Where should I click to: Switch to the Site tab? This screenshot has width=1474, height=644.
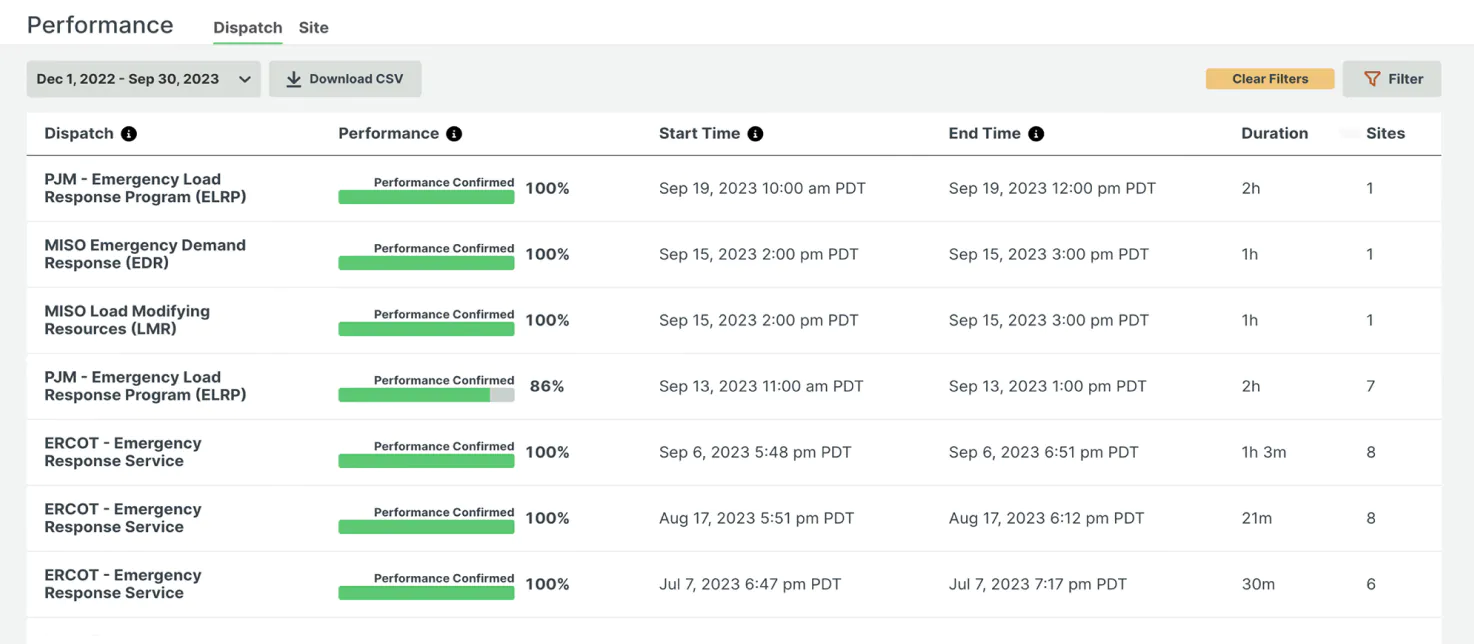313,28
